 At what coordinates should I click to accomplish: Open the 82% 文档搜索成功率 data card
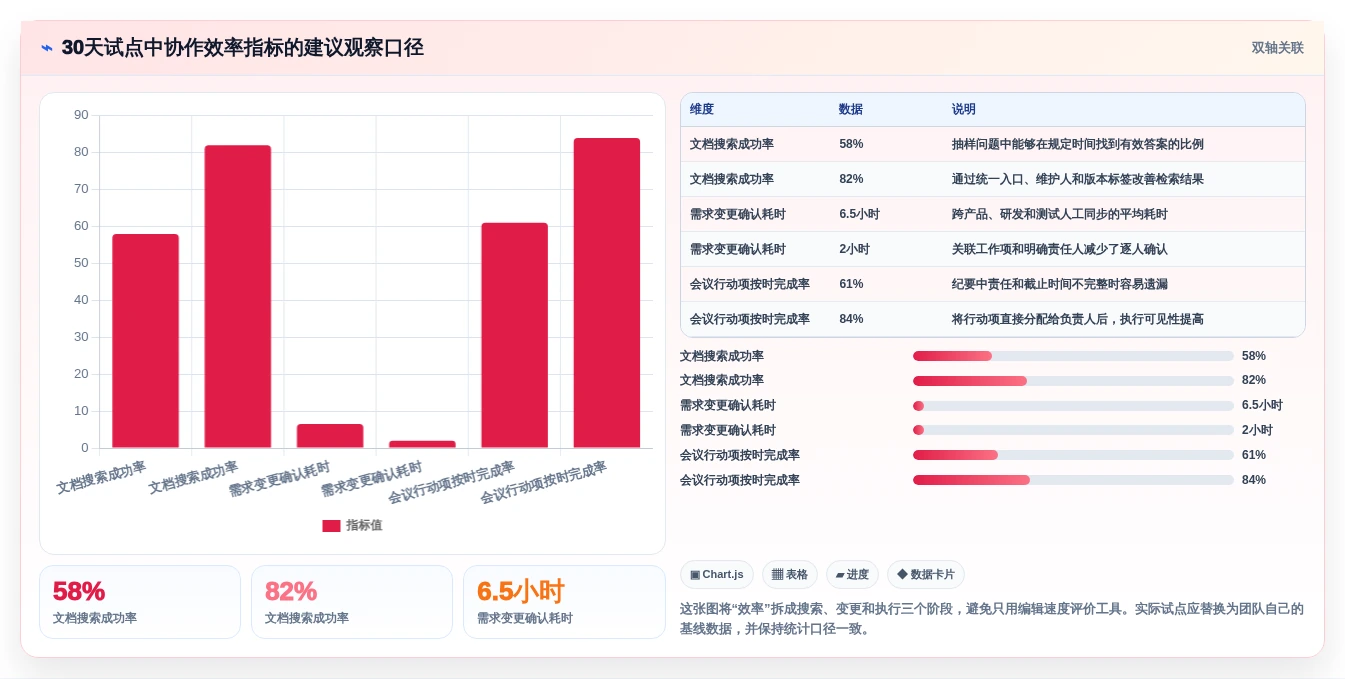point(352,602)
